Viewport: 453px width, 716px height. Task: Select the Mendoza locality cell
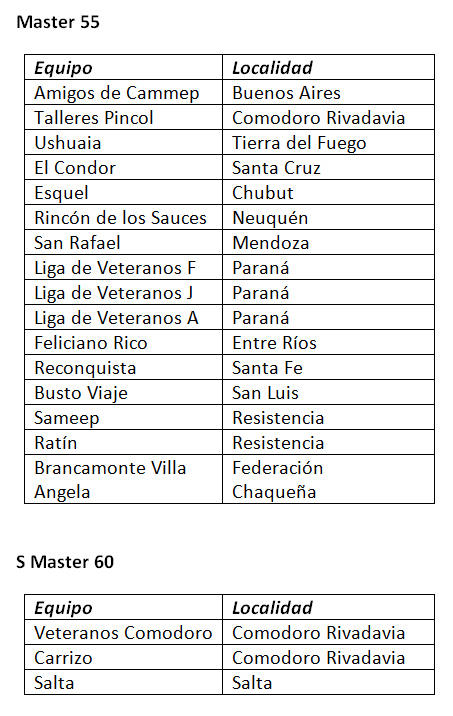point(328,242)
